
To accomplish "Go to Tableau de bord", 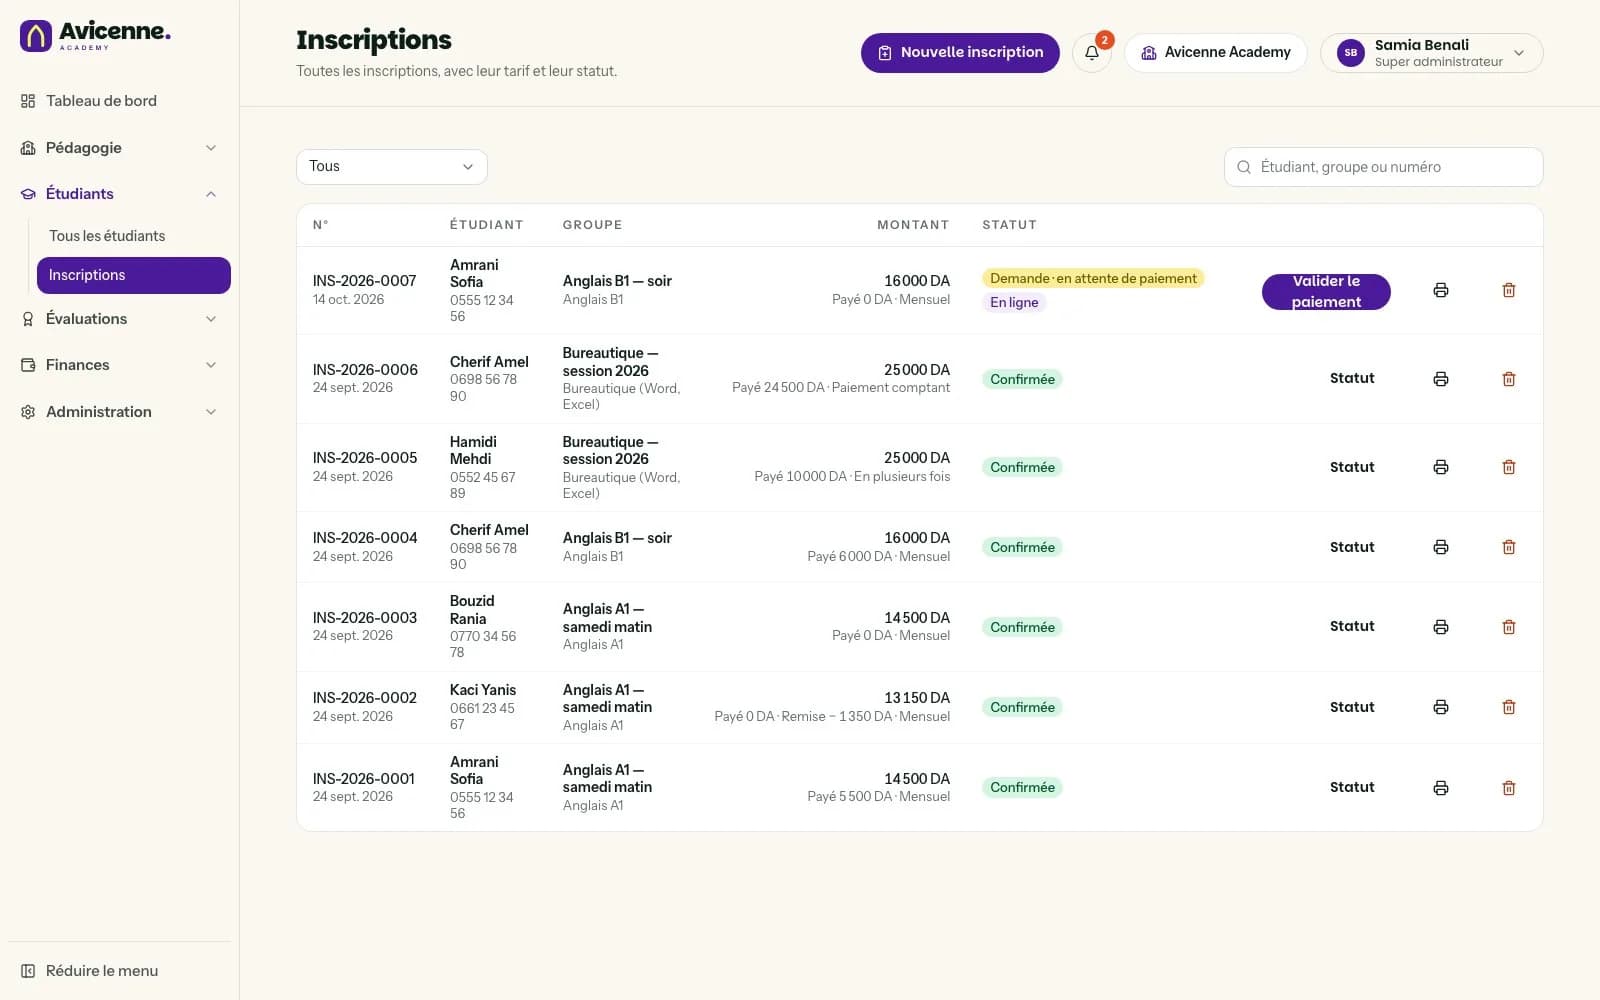I will (x=119, y=101).
